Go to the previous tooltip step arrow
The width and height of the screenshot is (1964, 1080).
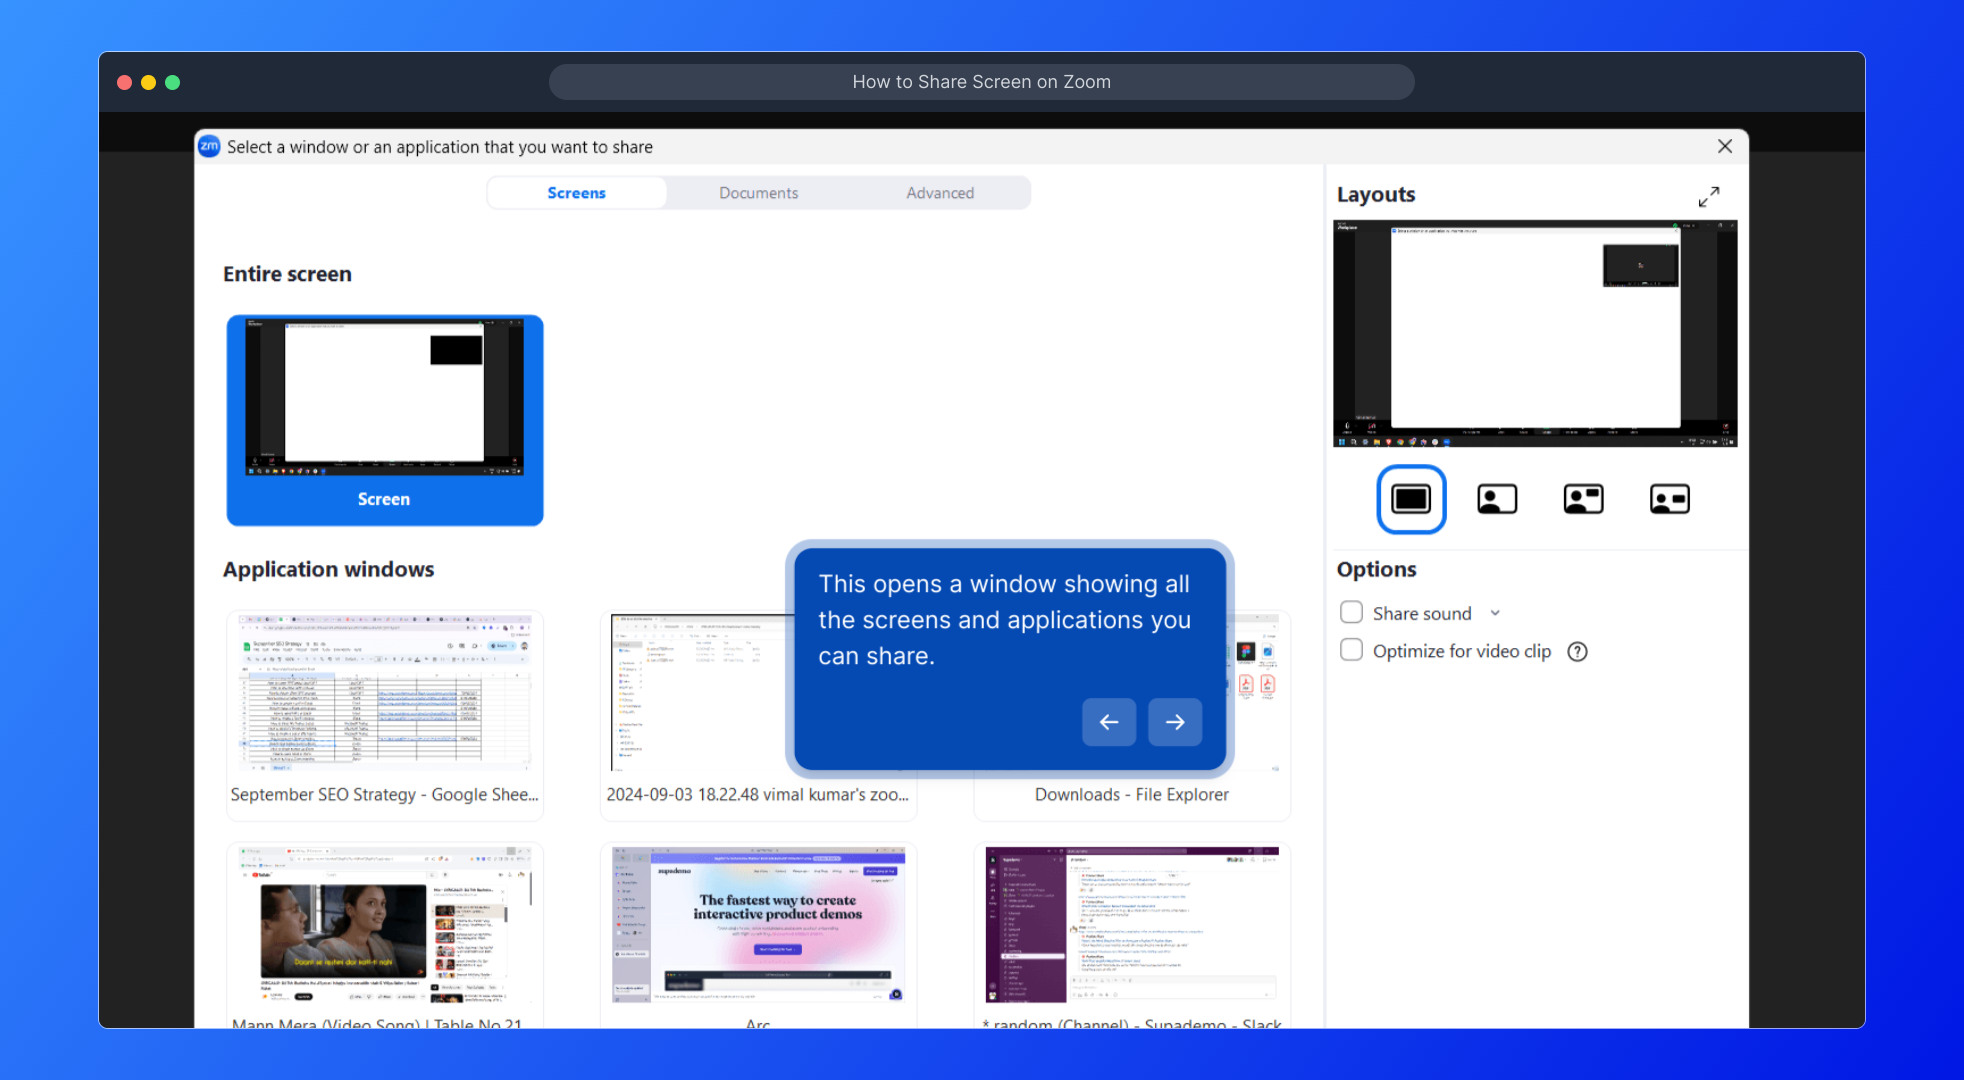coord(1108,722)
